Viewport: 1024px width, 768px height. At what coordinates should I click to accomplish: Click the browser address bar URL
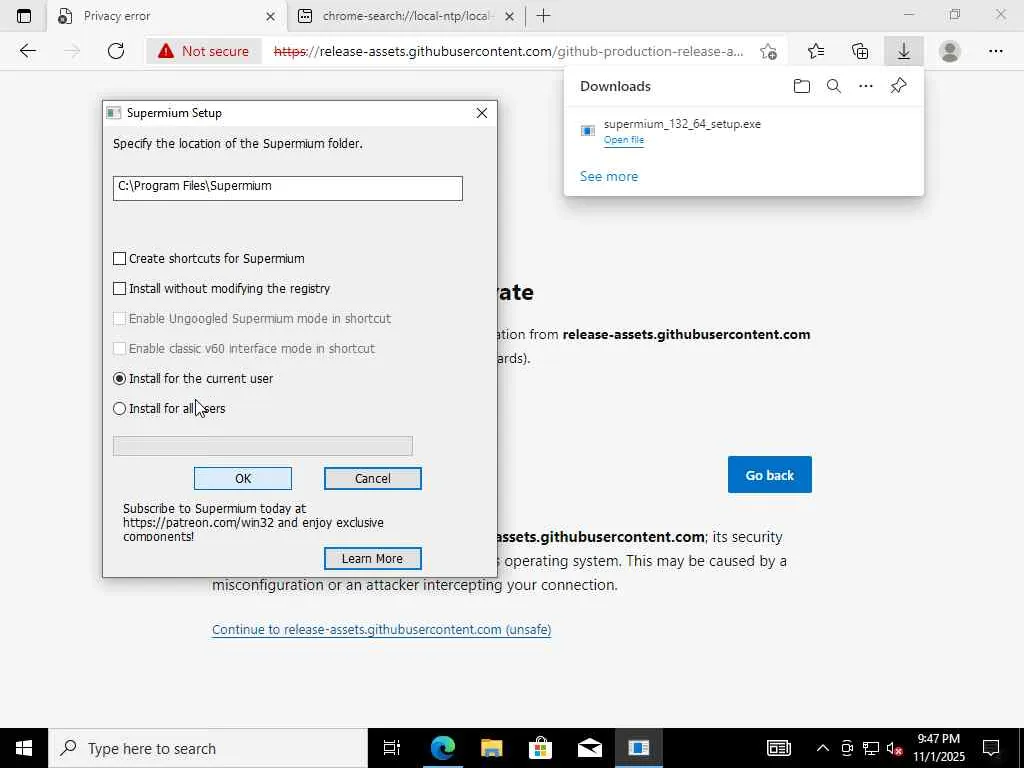click(x=508, y=51)
